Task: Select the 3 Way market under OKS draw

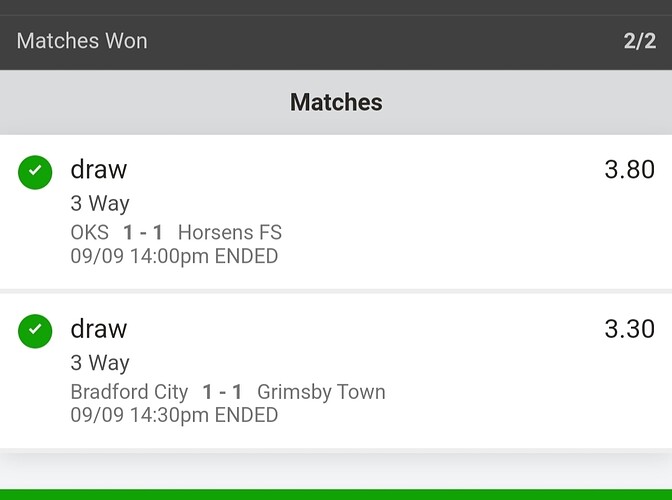Action: coord(100,203)
